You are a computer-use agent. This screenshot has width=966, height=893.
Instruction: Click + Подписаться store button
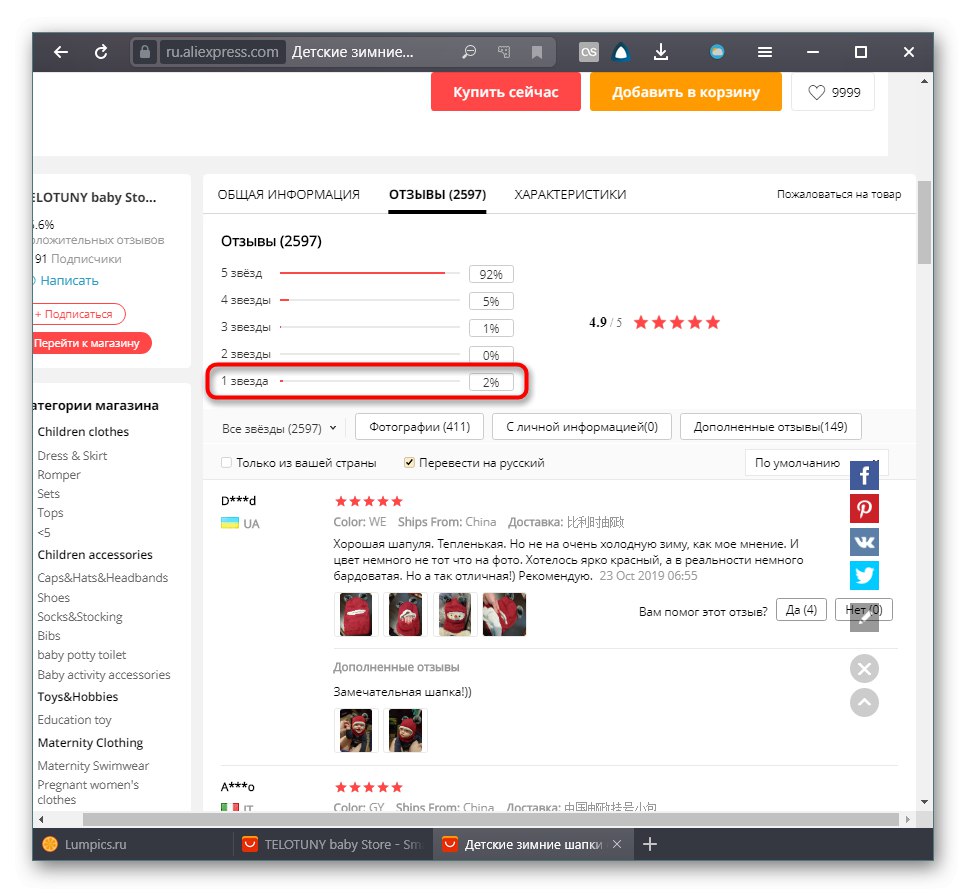tap(78, 314)
